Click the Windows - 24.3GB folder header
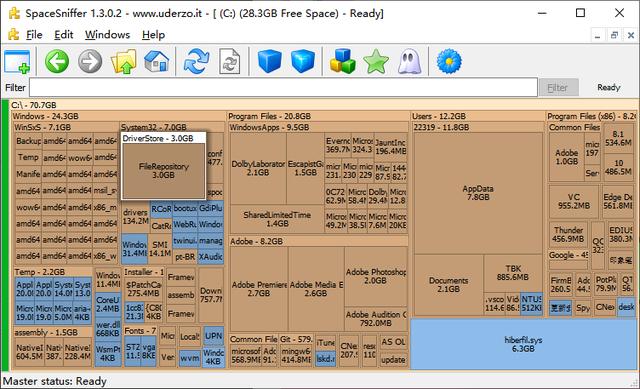 point(118,116)
